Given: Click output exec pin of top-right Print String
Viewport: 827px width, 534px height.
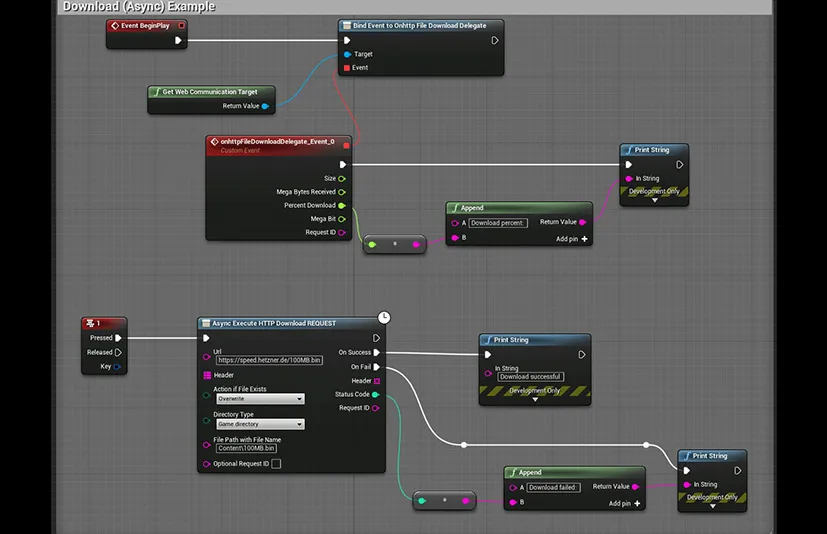Looking at the screenshot, I should [679, 165].
